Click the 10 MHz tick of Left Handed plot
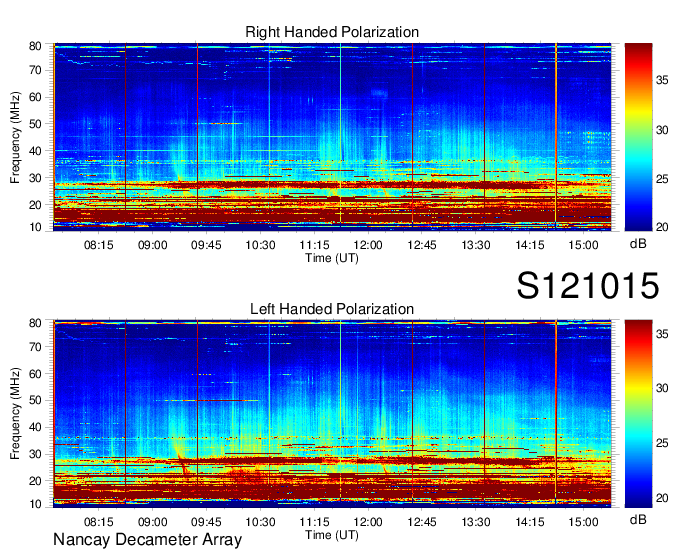The width and height of the screenshot is (680, 552). click(x=35, y=504)
